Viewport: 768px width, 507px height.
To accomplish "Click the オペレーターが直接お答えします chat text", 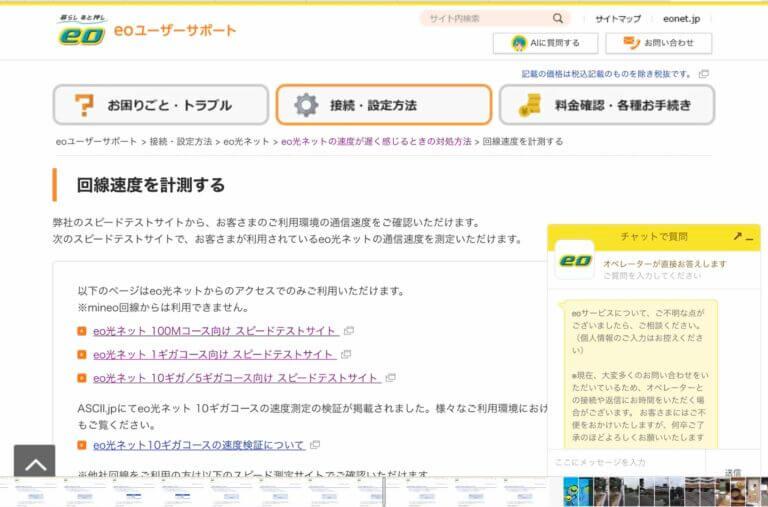I will (x=665, y=264).
